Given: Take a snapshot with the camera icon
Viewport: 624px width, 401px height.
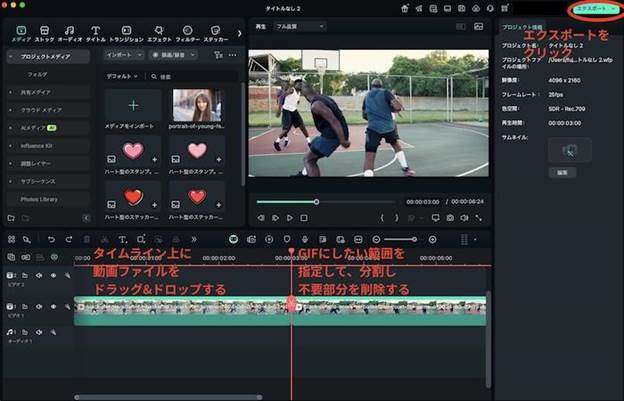Looking at the screenshot, I should (x=451, y=217).
